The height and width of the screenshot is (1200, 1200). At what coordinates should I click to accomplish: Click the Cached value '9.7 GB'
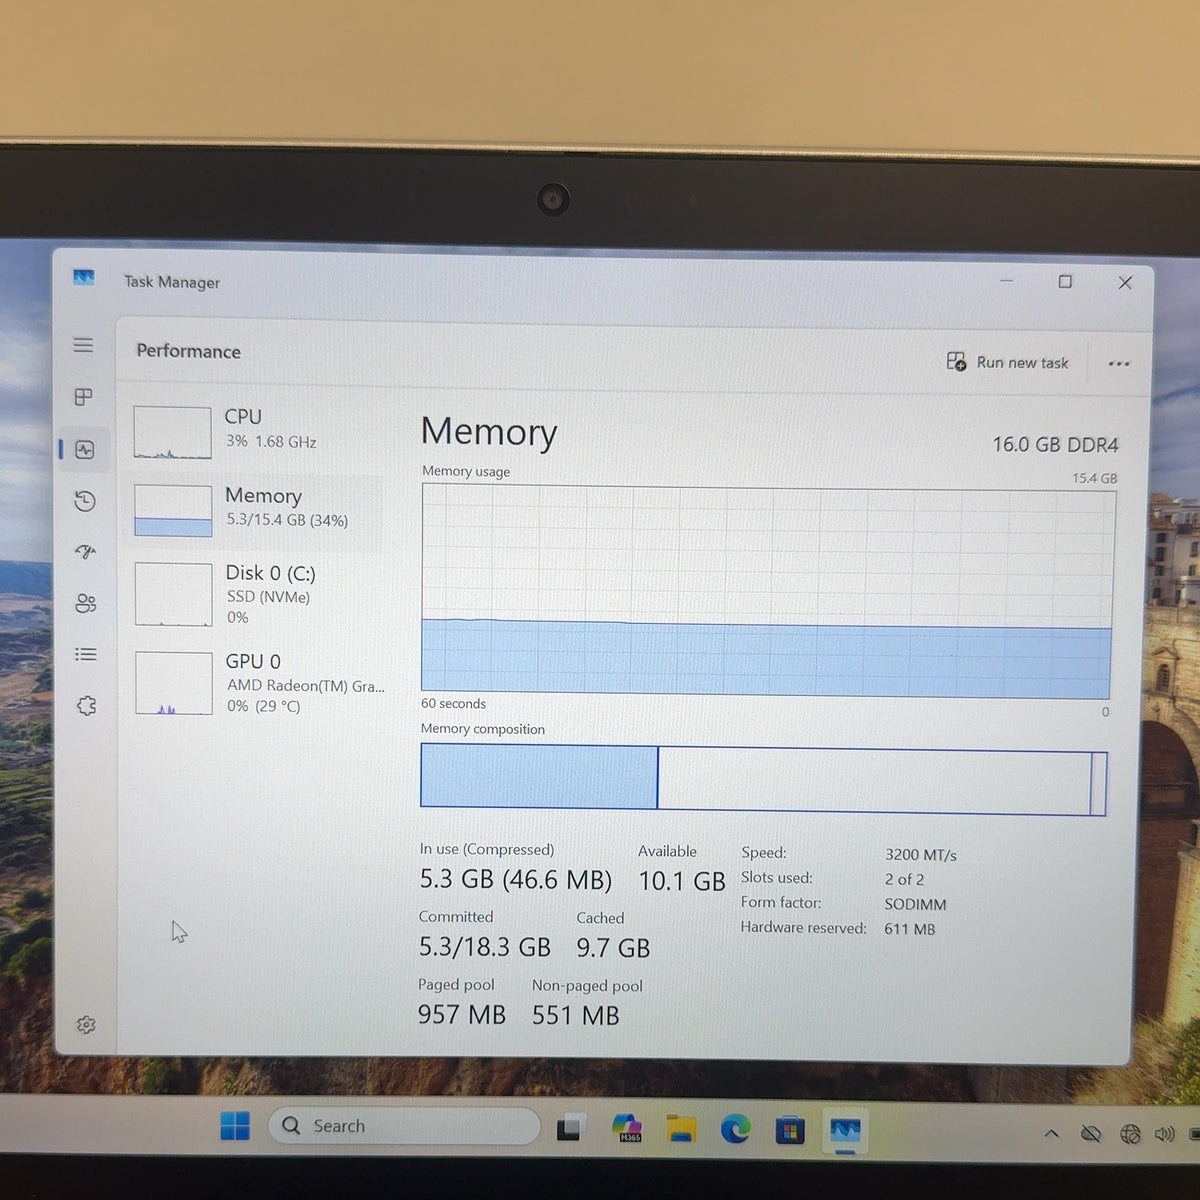pos(613,947)
